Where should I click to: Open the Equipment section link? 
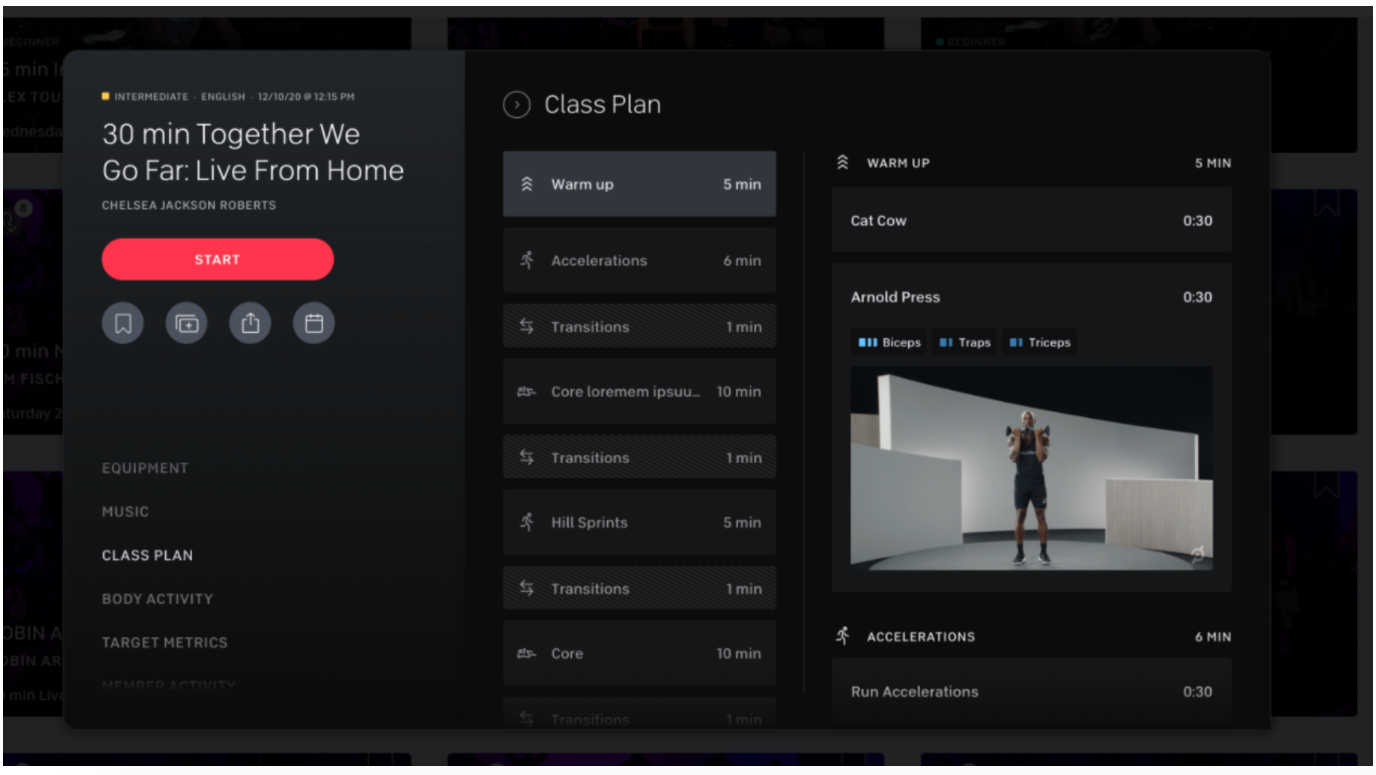144,467
